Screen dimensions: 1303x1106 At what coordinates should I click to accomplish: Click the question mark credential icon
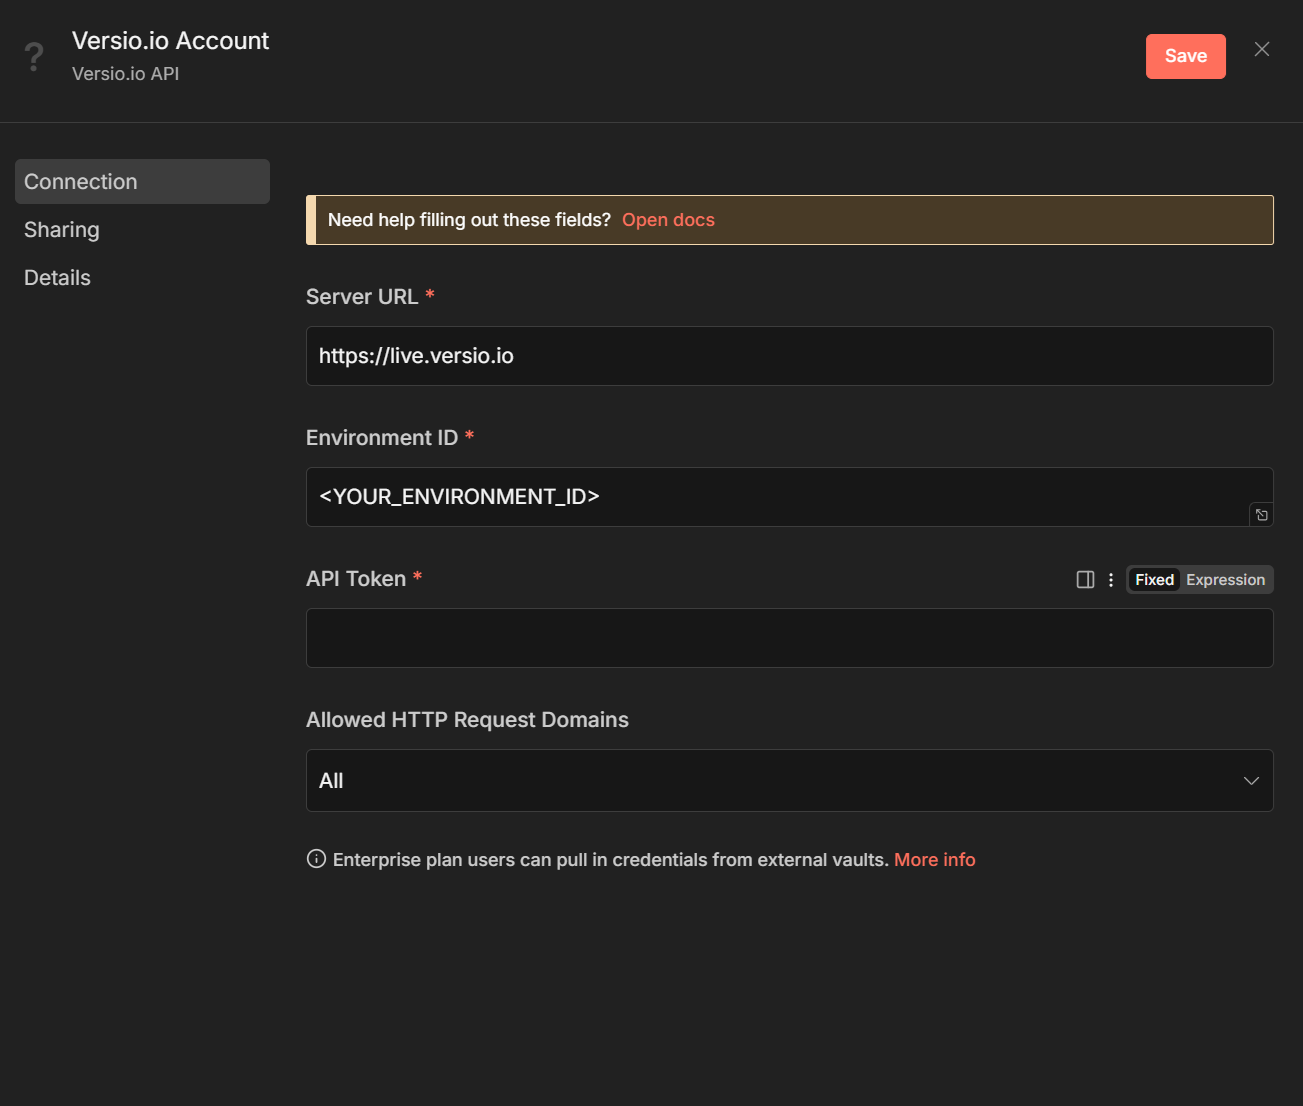(34, 55)
